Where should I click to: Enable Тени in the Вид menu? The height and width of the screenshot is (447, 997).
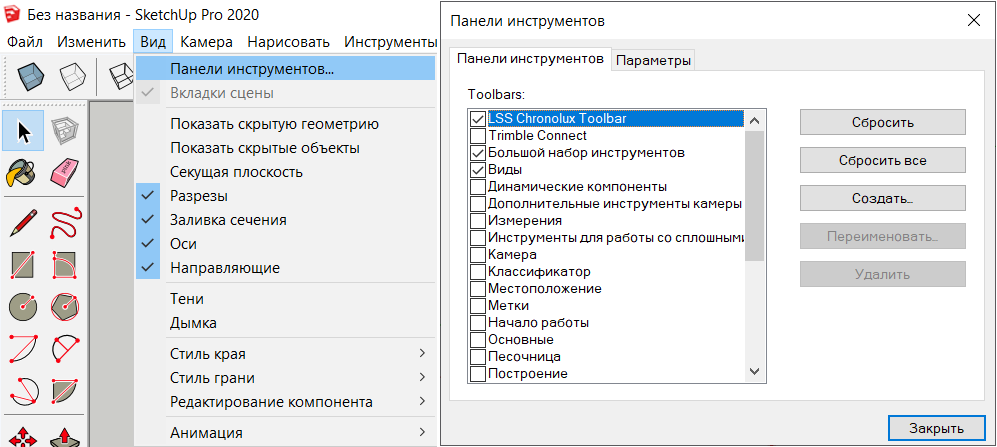pyautogui.click(x=285, y=299)
